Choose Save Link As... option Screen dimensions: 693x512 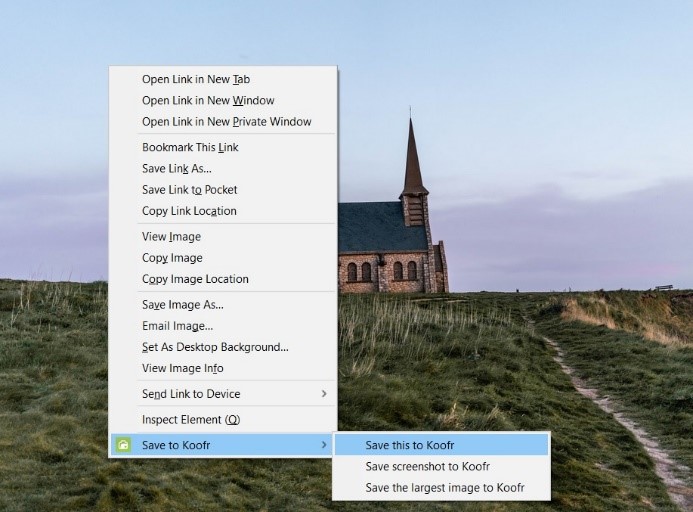click(x=177, y=168)
